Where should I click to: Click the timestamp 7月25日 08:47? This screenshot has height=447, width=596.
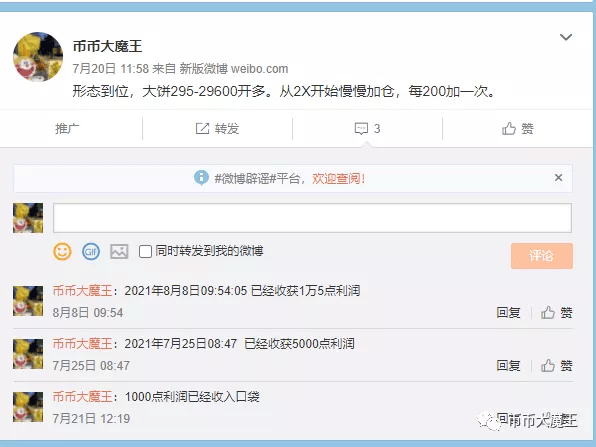click(91, 366)
